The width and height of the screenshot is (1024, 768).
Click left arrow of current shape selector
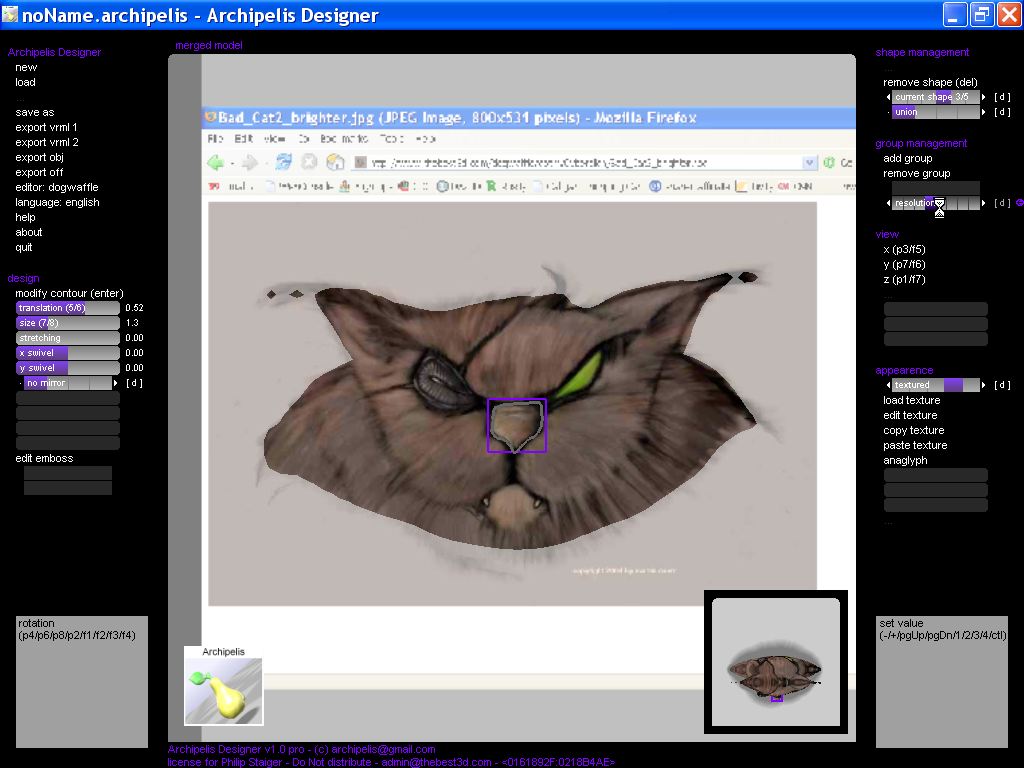(889, 97)
